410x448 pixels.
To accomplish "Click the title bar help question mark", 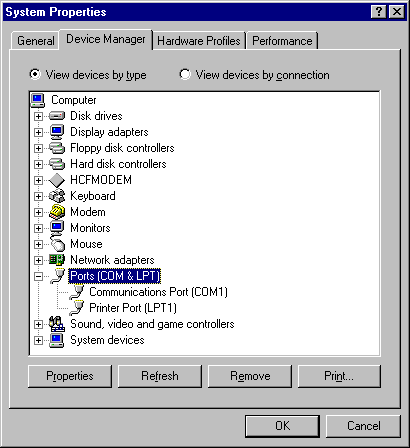I will coord(379,12).
